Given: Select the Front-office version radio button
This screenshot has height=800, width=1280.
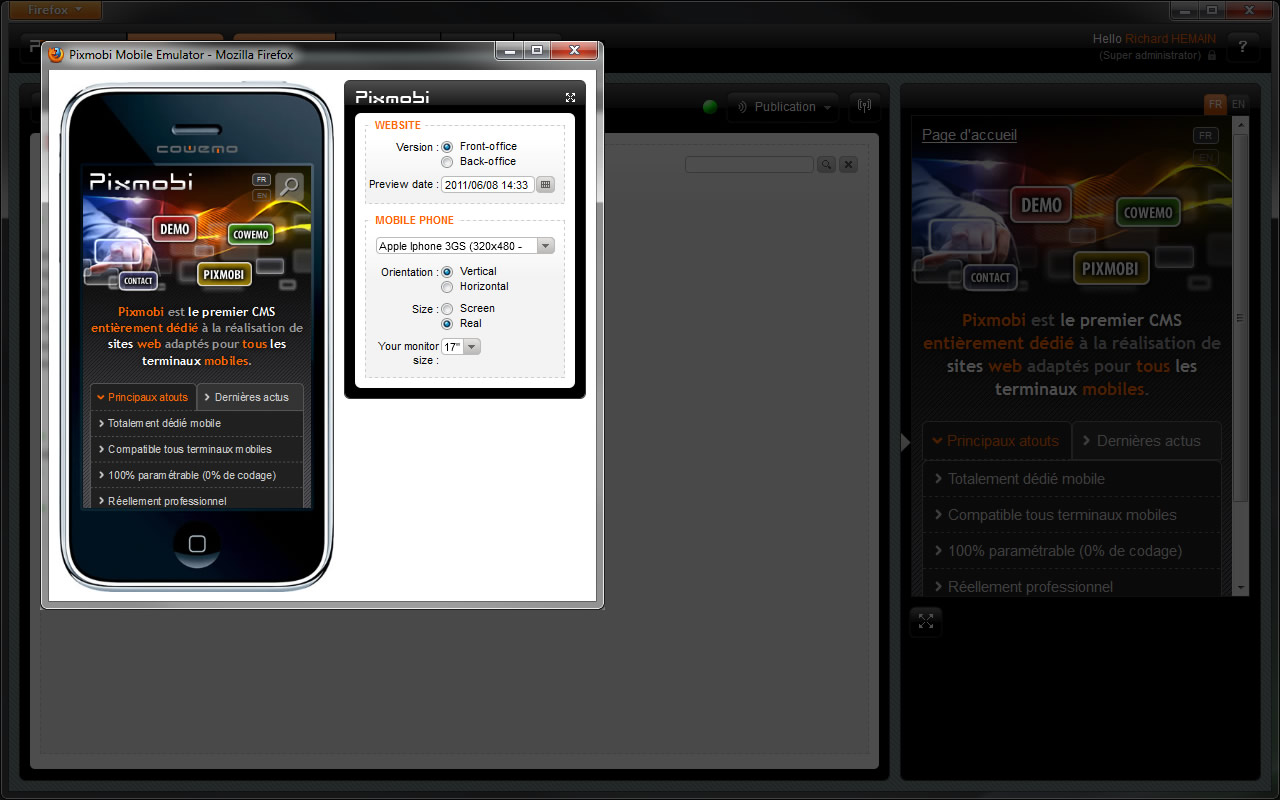Looking at the screenshot, I should [447, 147].
